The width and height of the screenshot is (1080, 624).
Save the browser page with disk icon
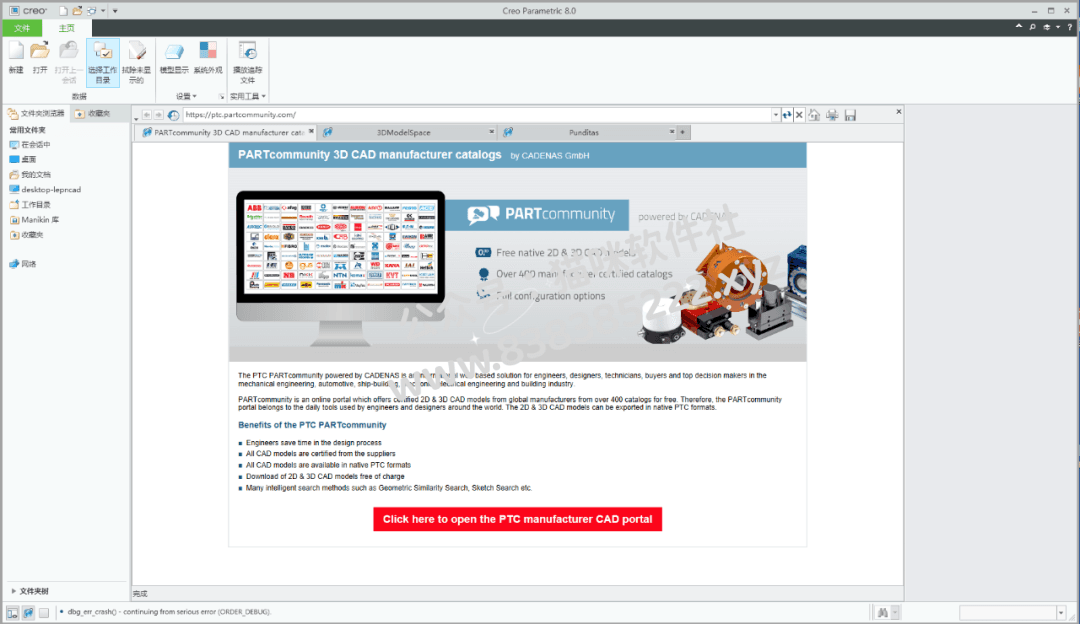(851, 115)
